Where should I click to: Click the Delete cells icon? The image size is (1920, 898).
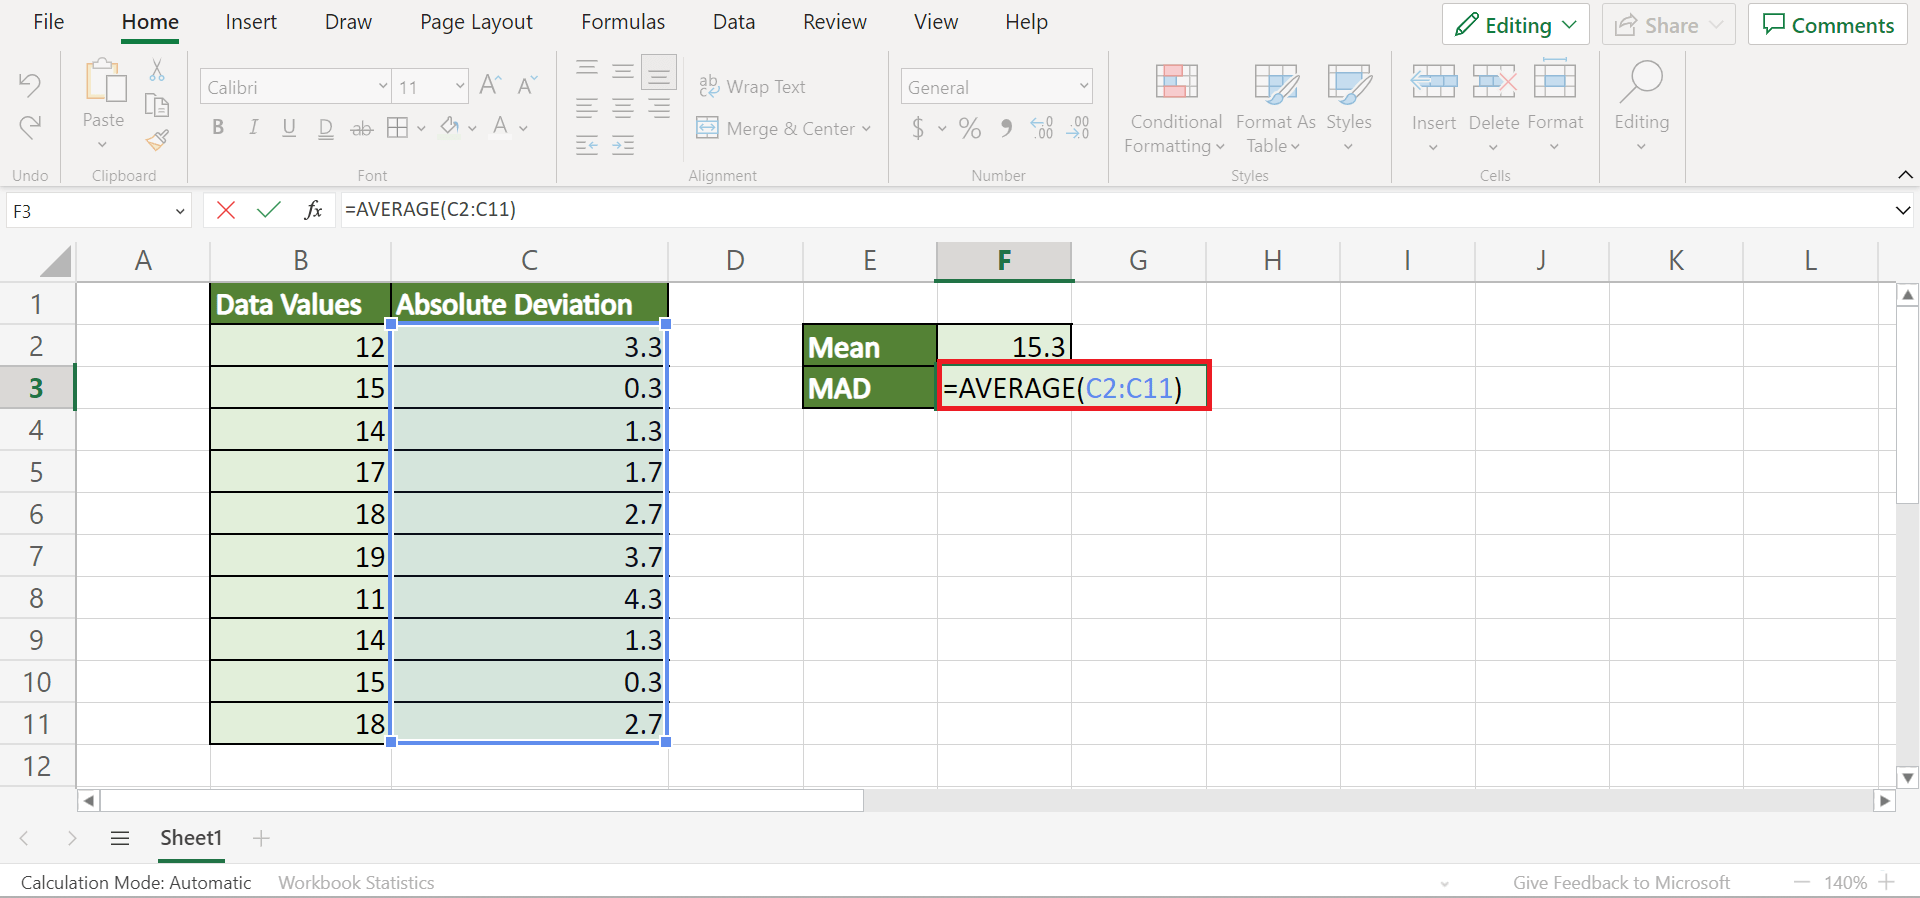[1494, 81]
